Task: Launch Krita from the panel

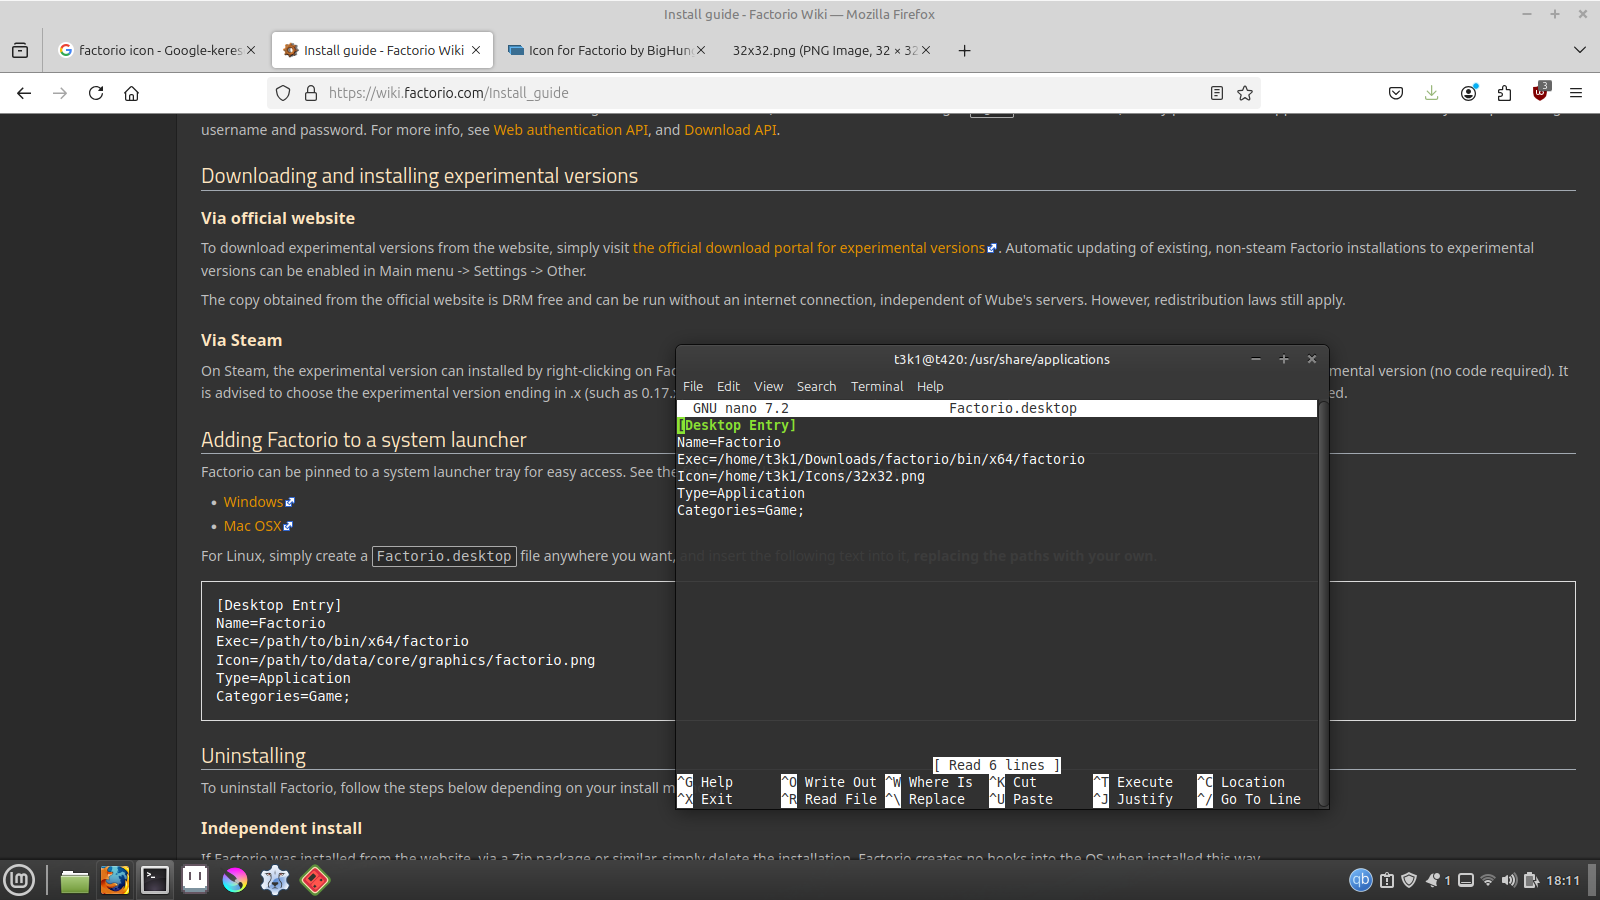Action: [235, 880]
